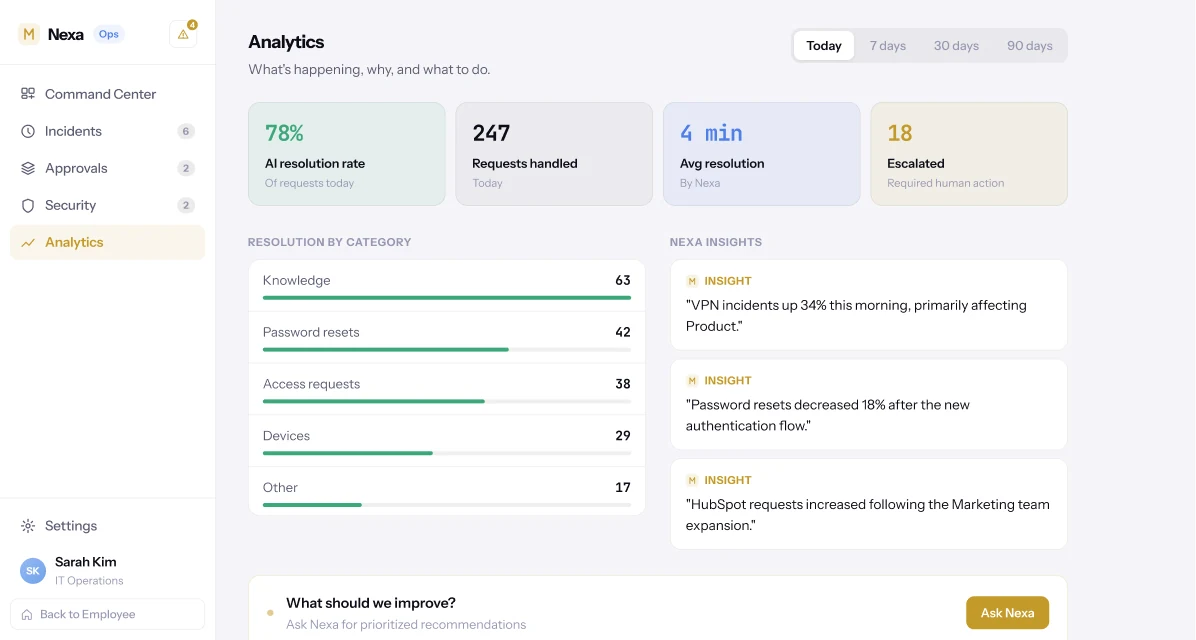Click the Other category progress bar
The image size is (1196, 640).
[447, 505]
